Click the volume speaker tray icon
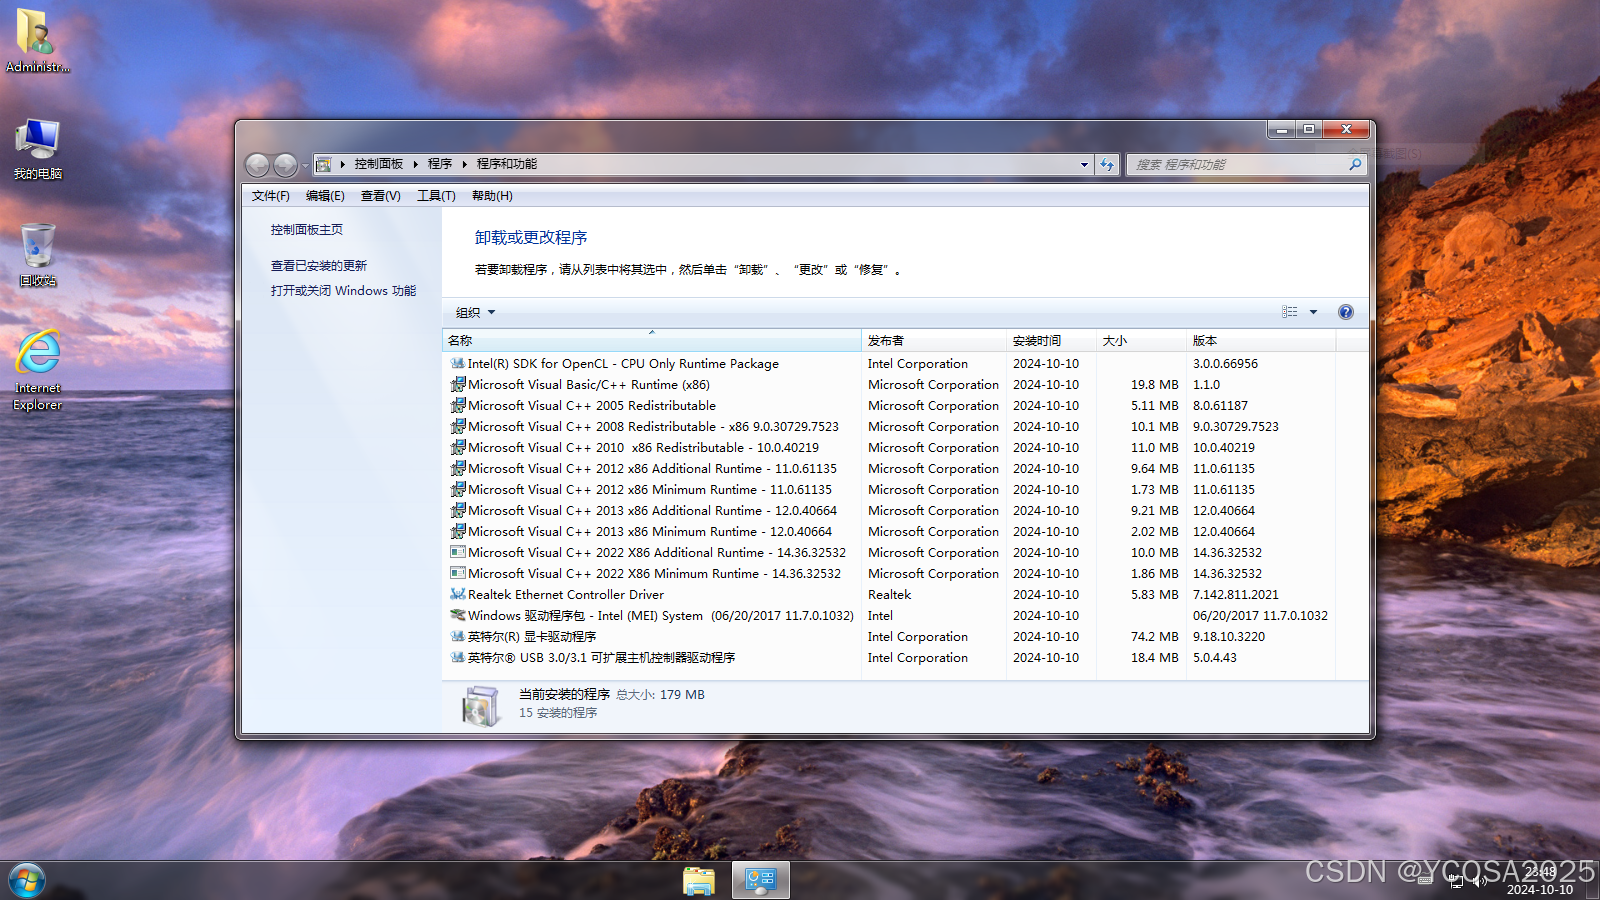The height and width of the screenshot is (900, 1600). (1479, 881)
